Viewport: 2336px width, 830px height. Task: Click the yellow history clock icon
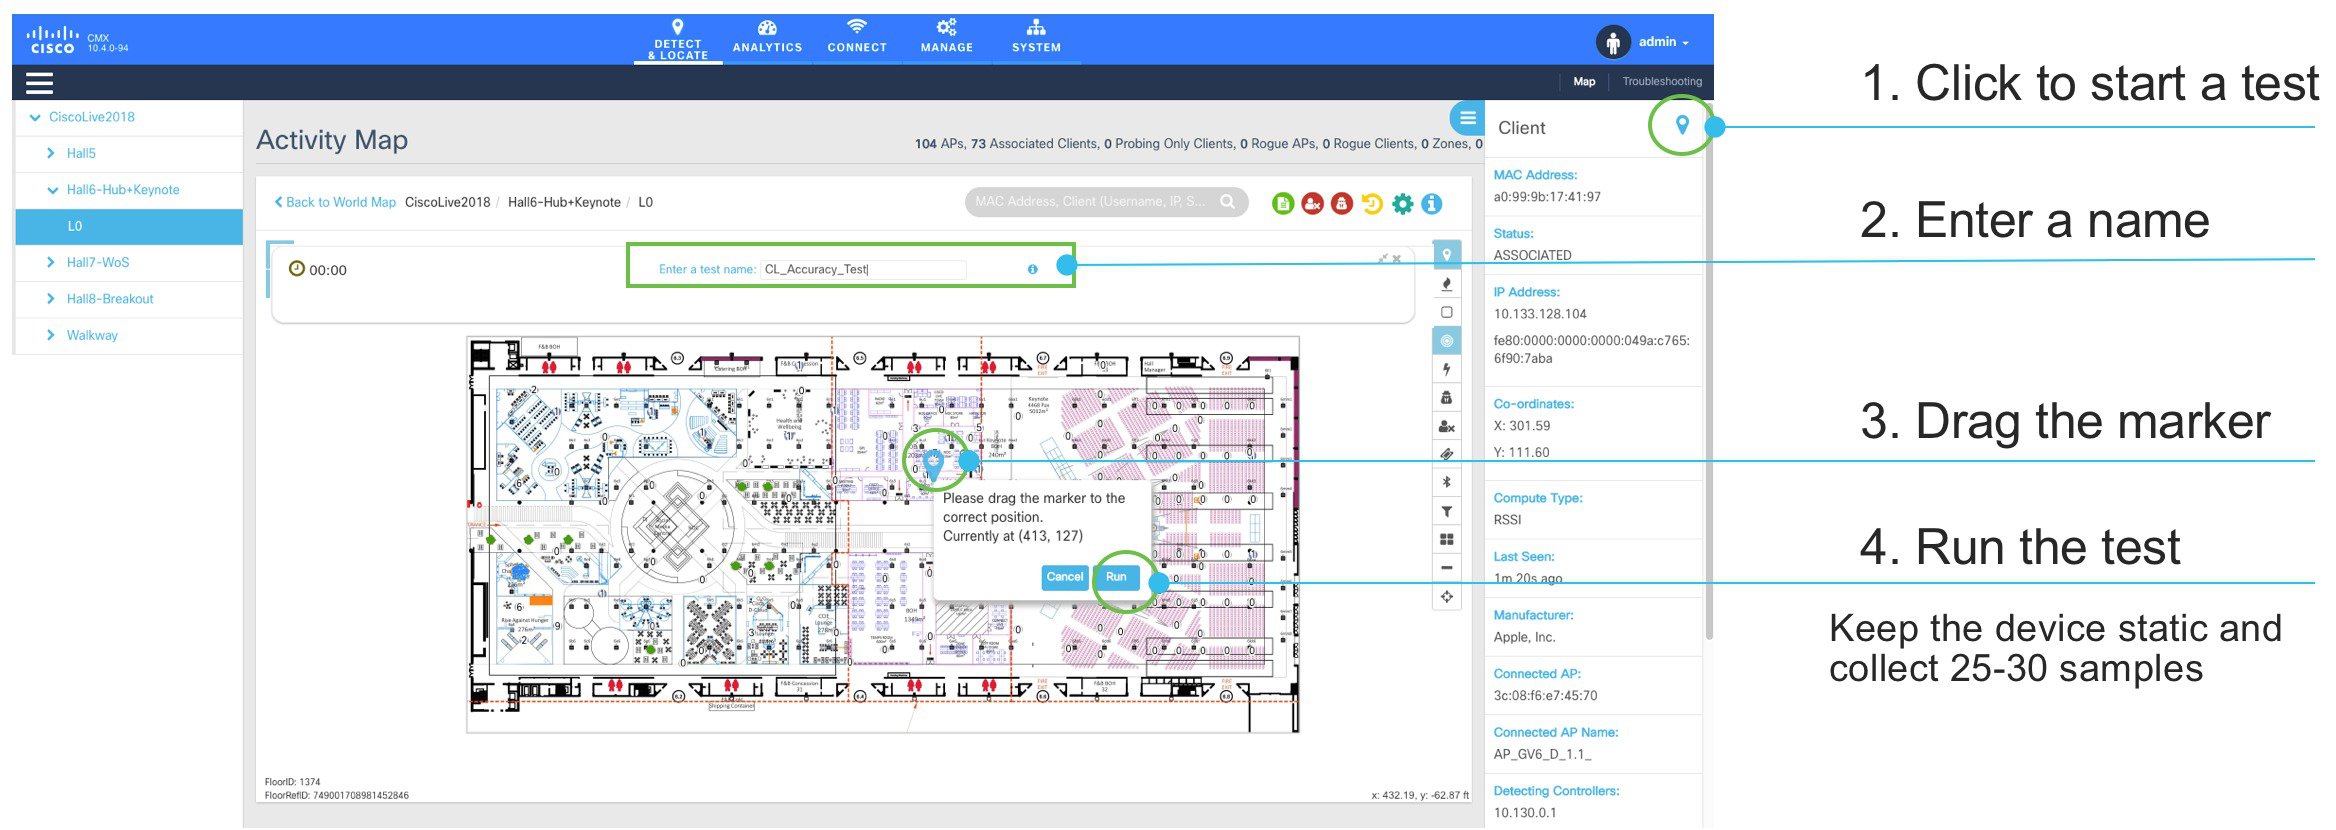pyautogui.click(x=1372, y=204)
